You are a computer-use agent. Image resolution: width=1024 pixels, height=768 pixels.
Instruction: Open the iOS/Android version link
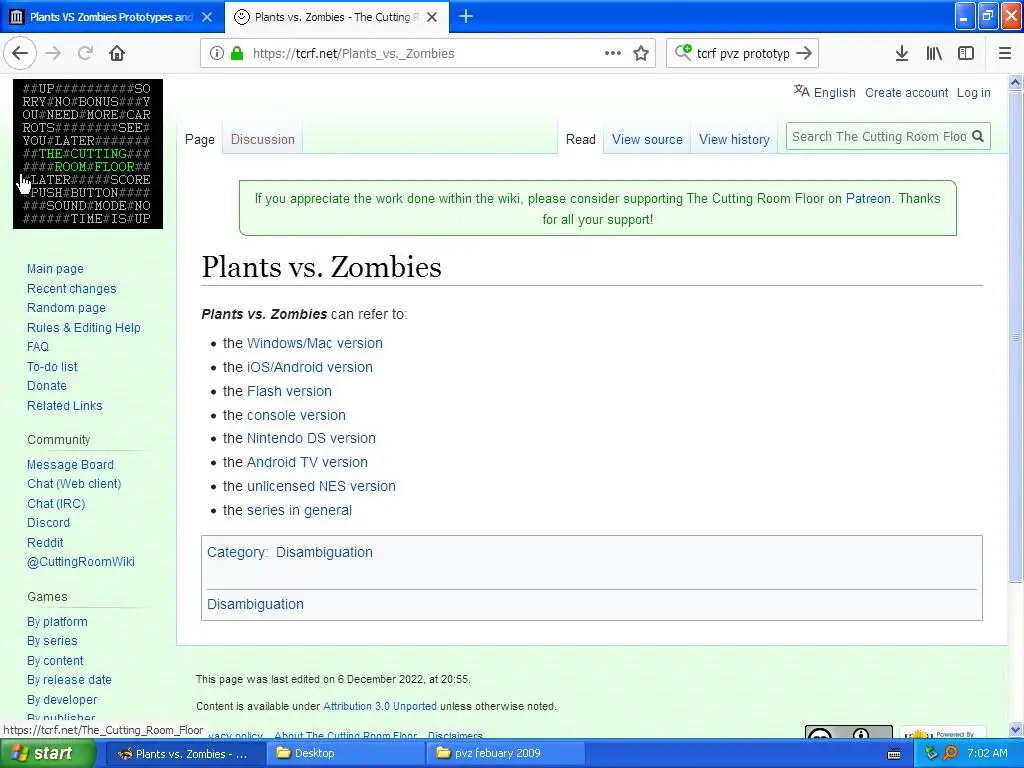[310, 367]
